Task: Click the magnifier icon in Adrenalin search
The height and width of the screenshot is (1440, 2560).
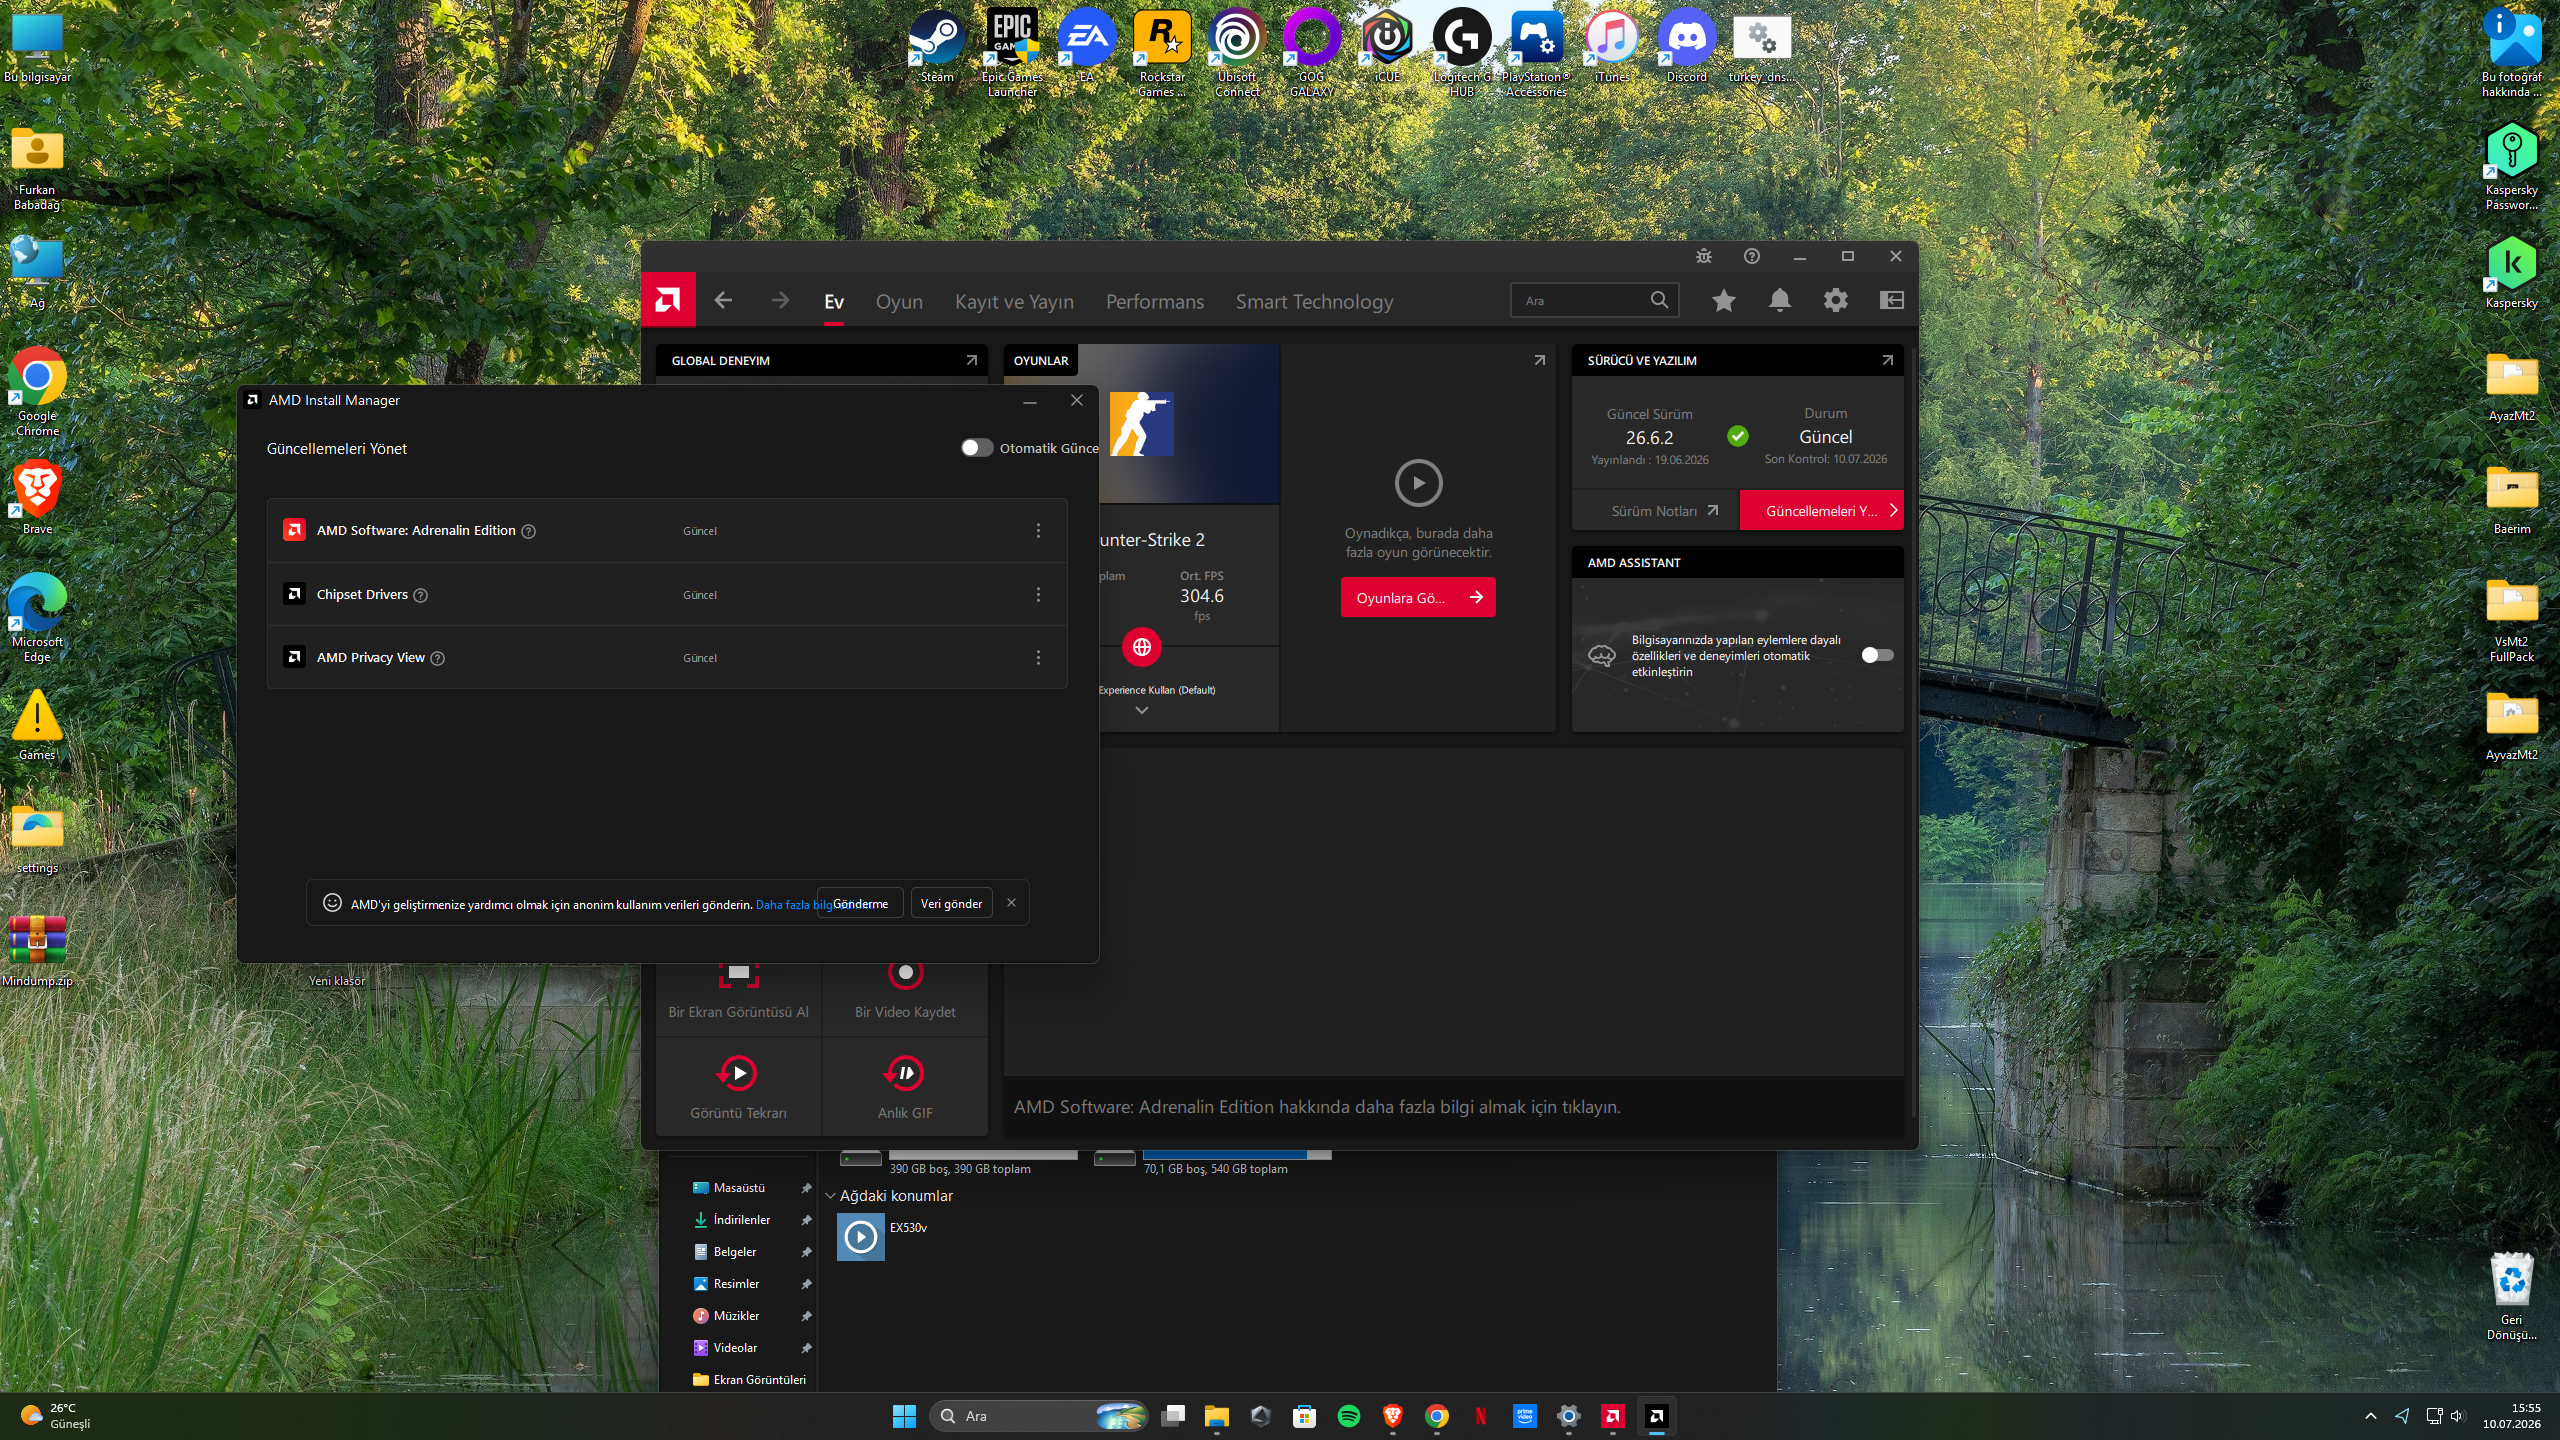Action: [1659, 300]
